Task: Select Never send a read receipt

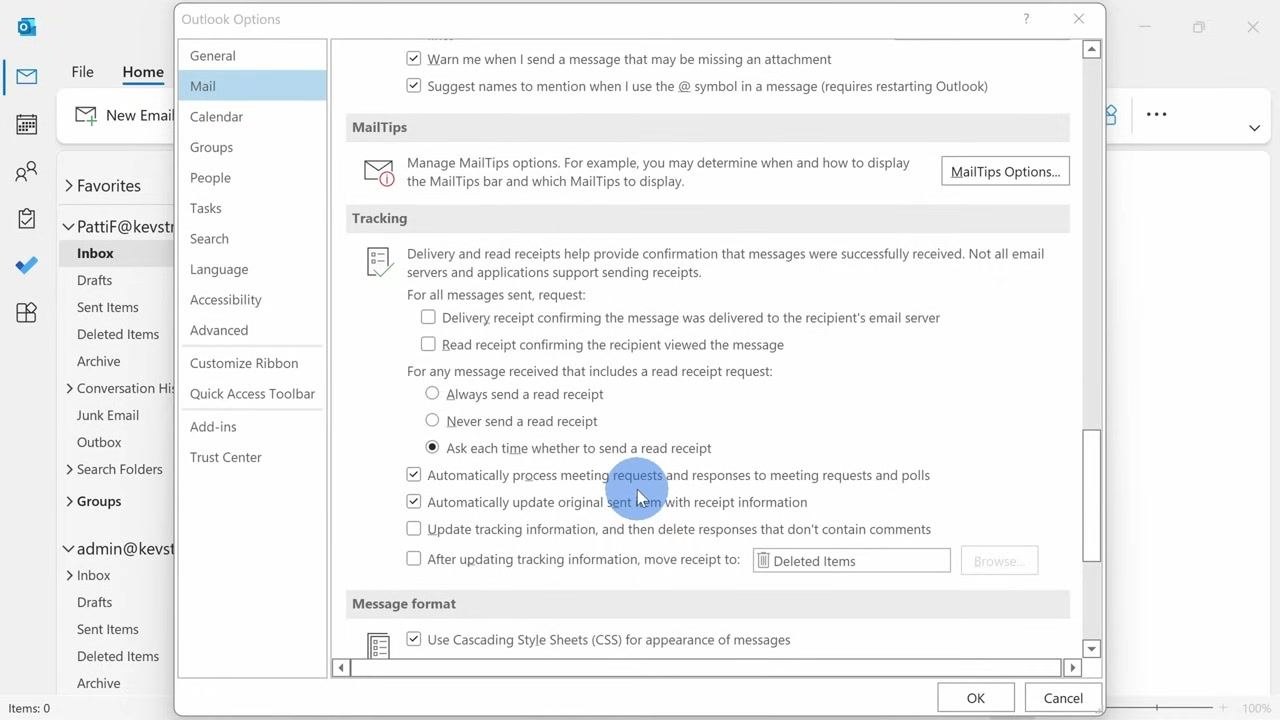Action: 432,420
